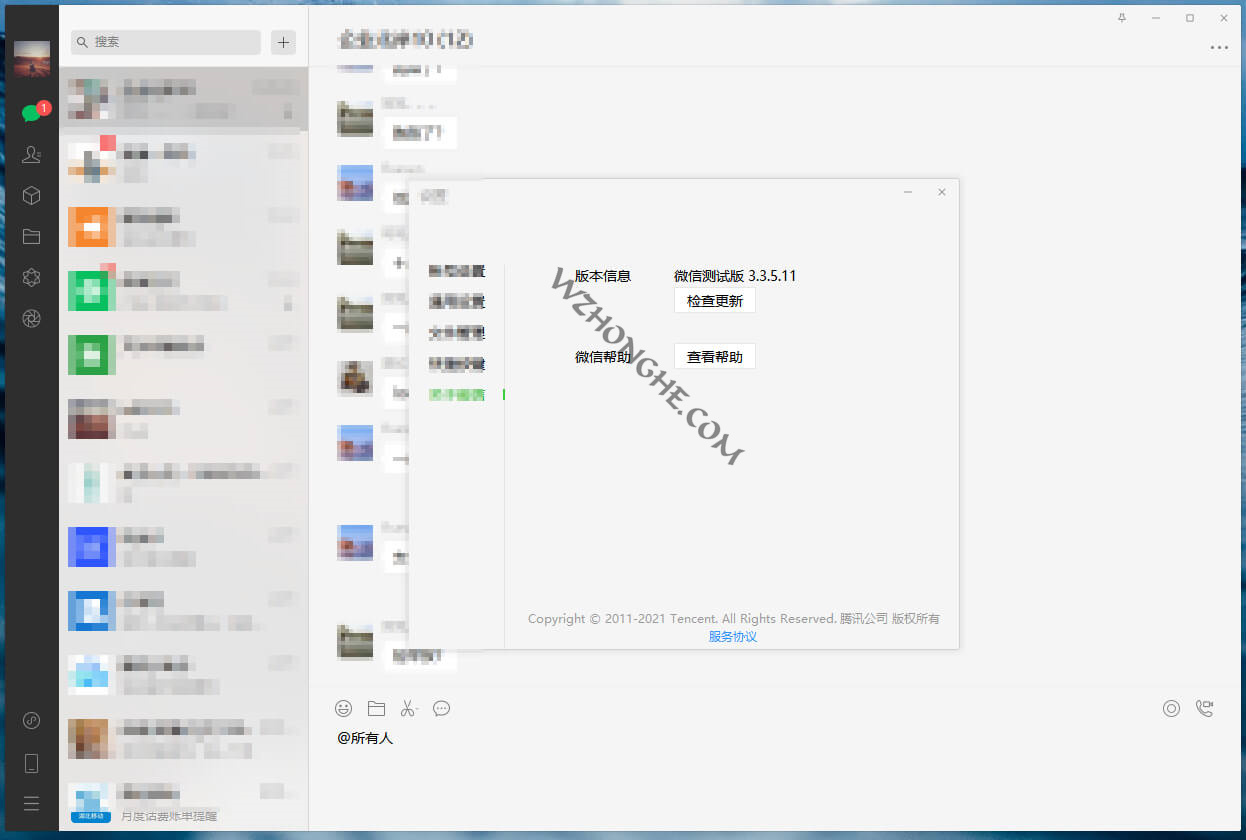The height and width of the screenshot is (840, 1246).
Task: Start a new chat with the plus button
Action: (x=283, y=43)
